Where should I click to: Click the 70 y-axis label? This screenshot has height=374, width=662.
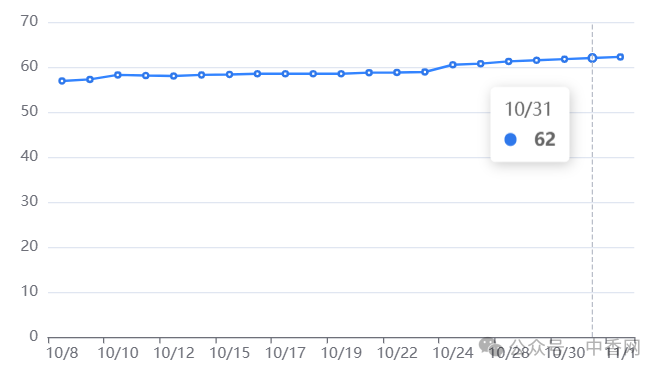[x=29, y=21]
